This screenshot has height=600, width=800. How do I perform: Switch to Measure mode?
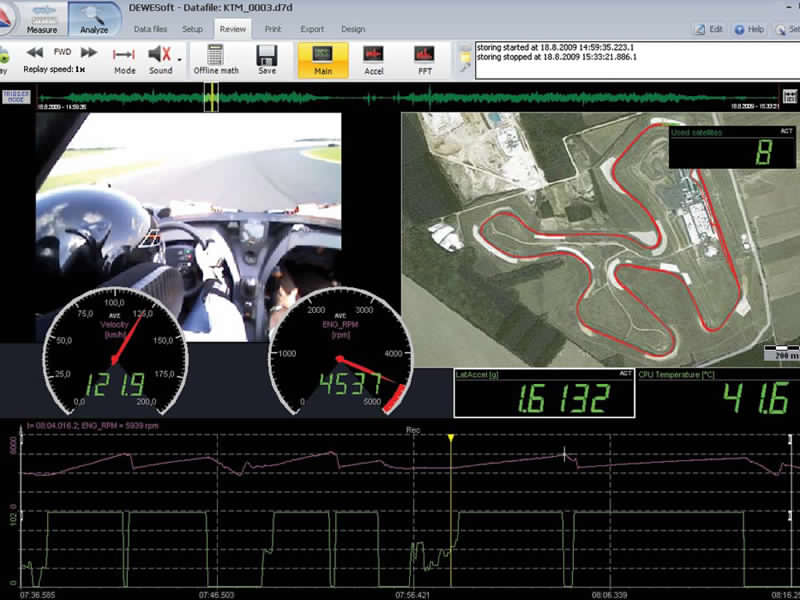tap(41, 17)
